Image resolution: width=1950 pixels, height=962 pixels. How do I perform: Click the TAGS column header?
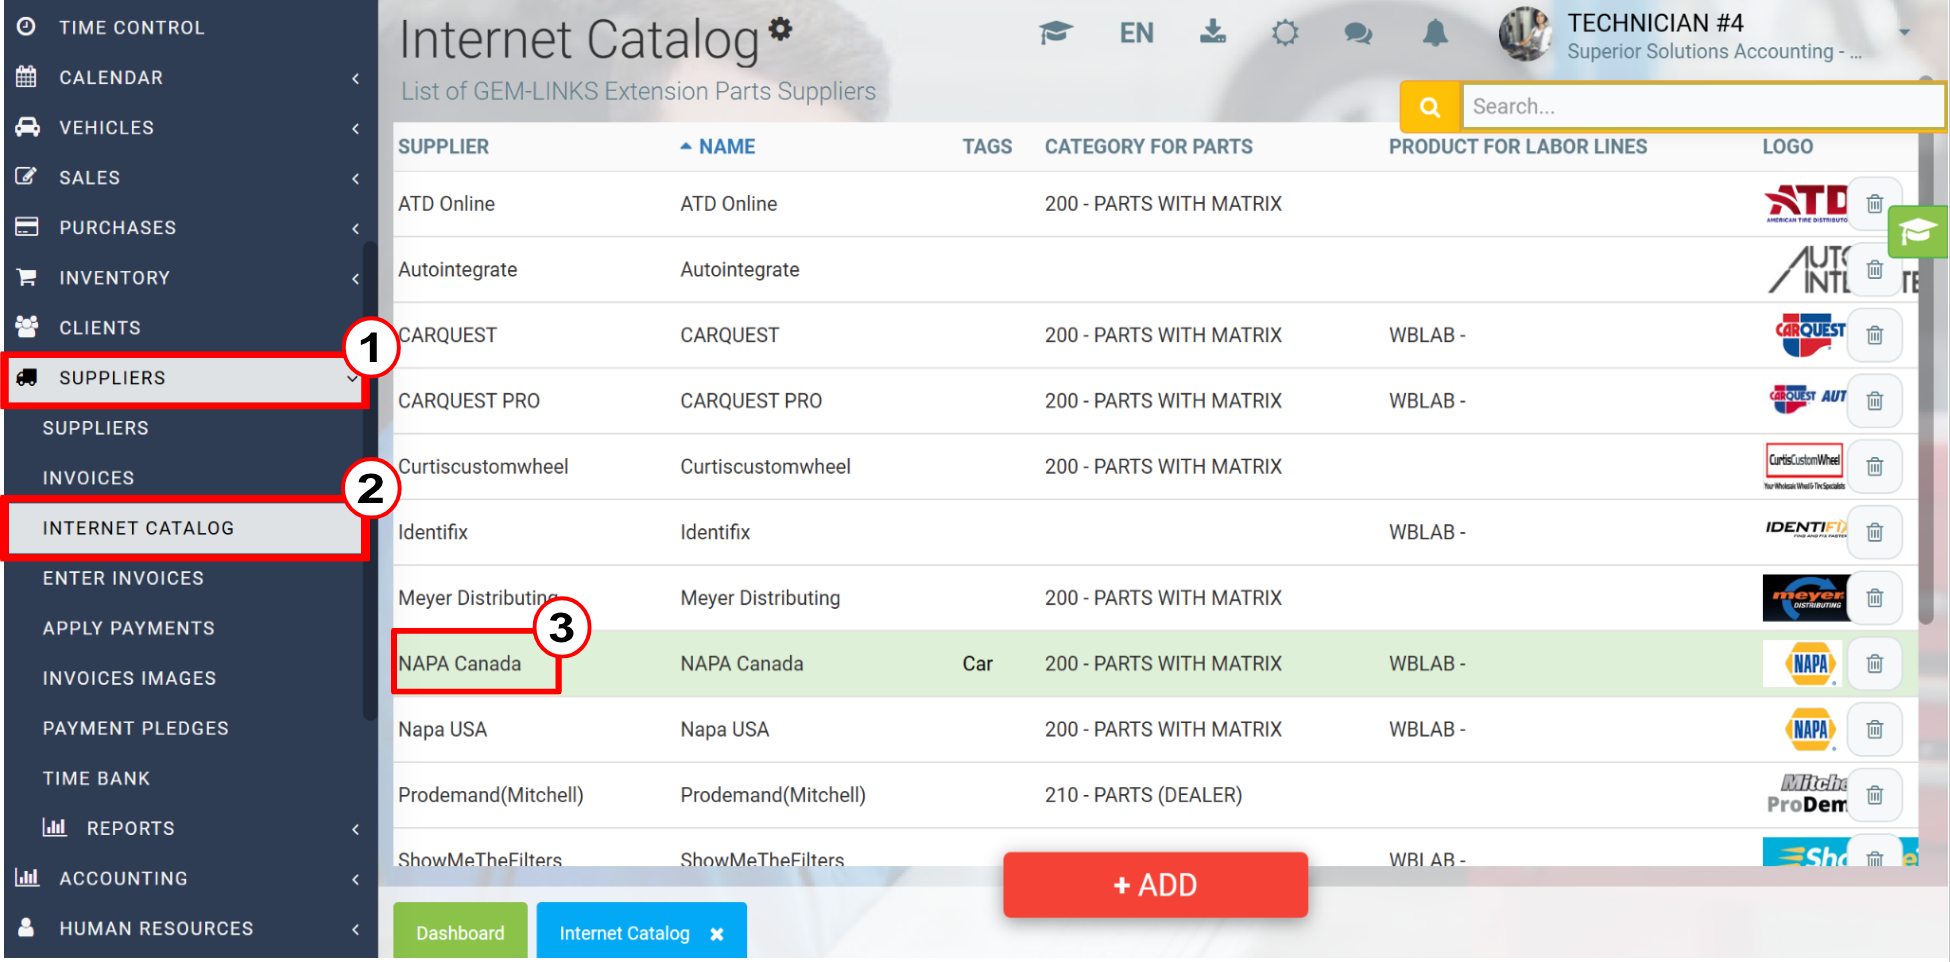(x=987, y=147)
